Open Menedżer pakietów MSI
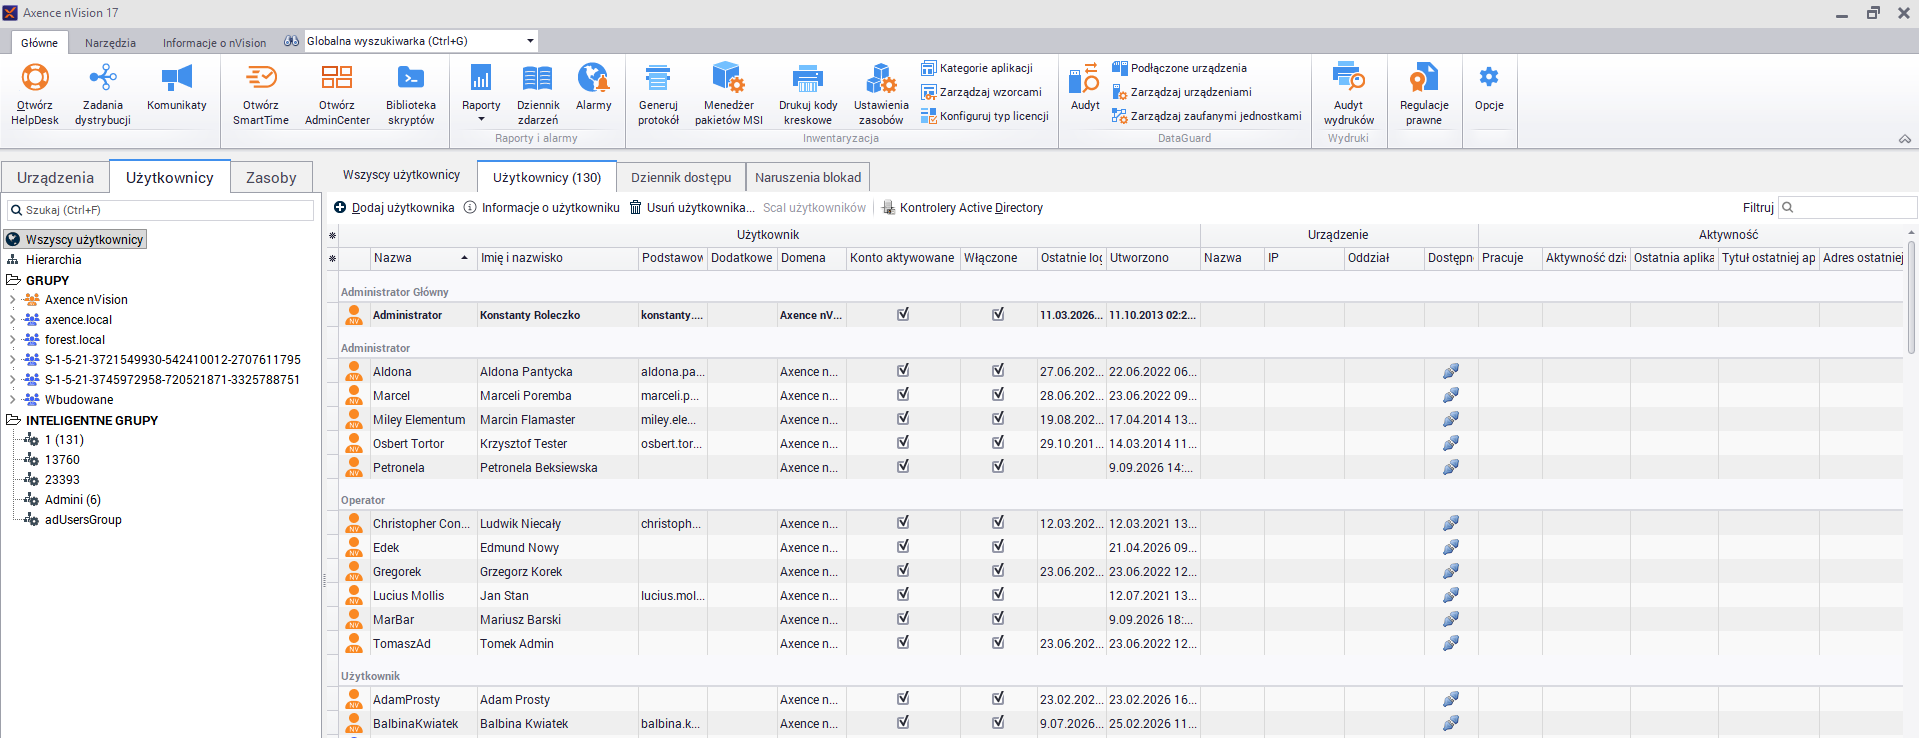 (729, 93)
